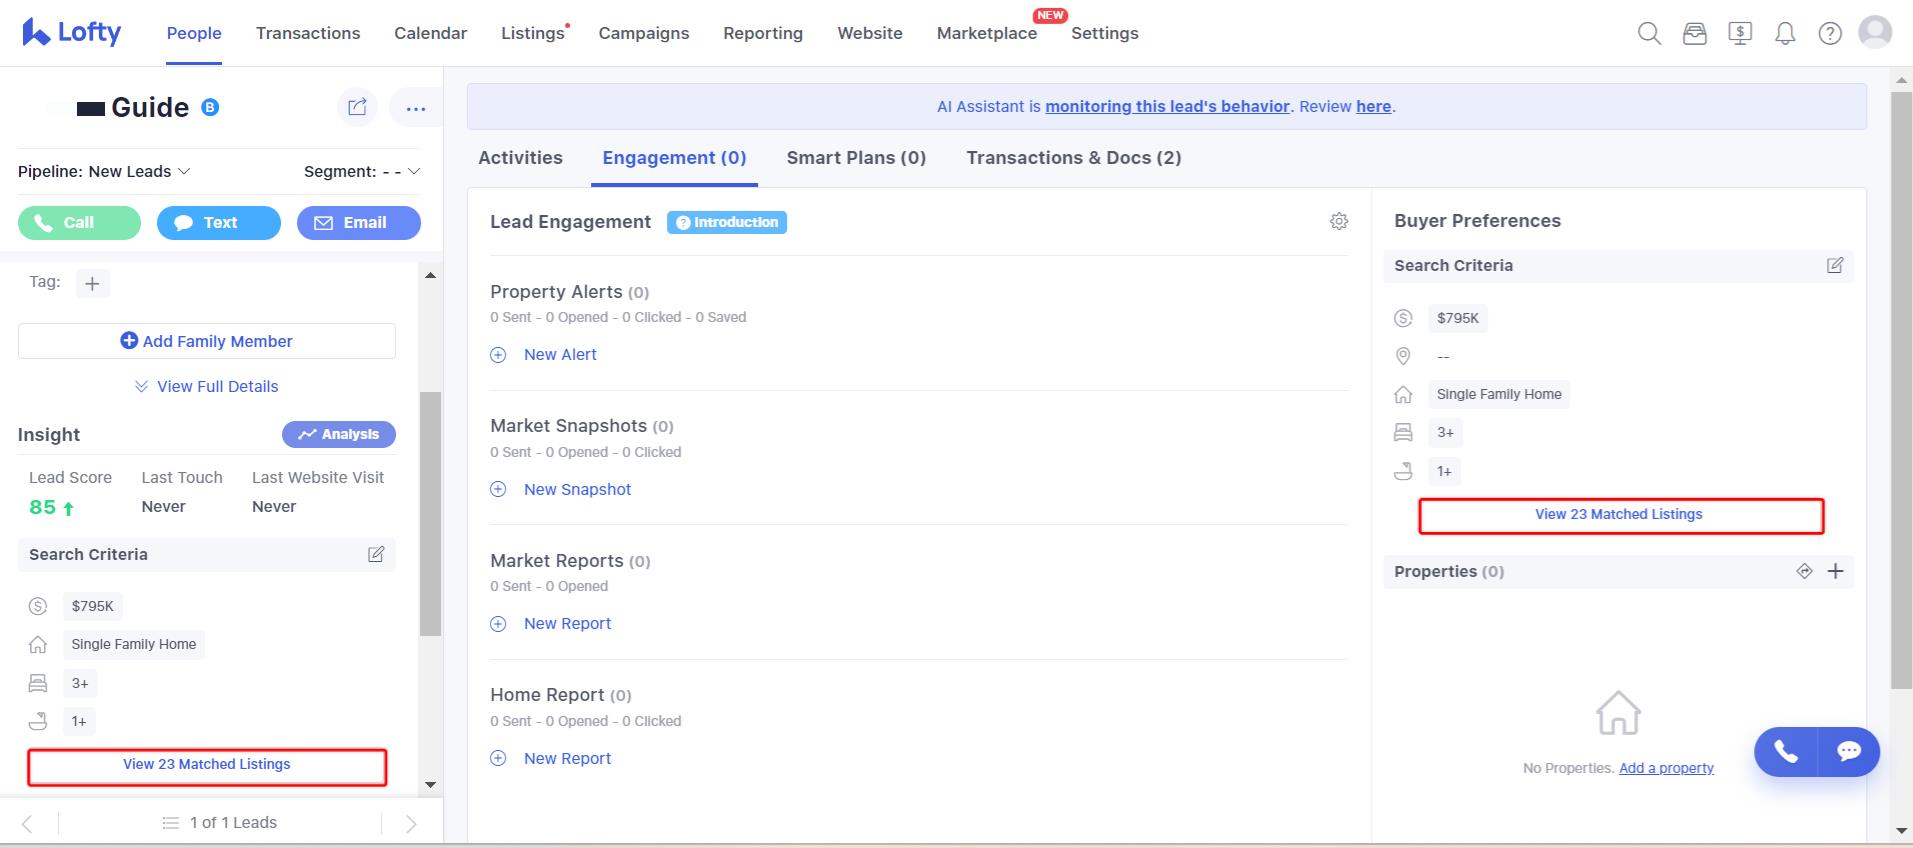Switch to Transactions & Docs (2) tab
This screenshot has height=848, width=1913.
tap(1074, 158)
